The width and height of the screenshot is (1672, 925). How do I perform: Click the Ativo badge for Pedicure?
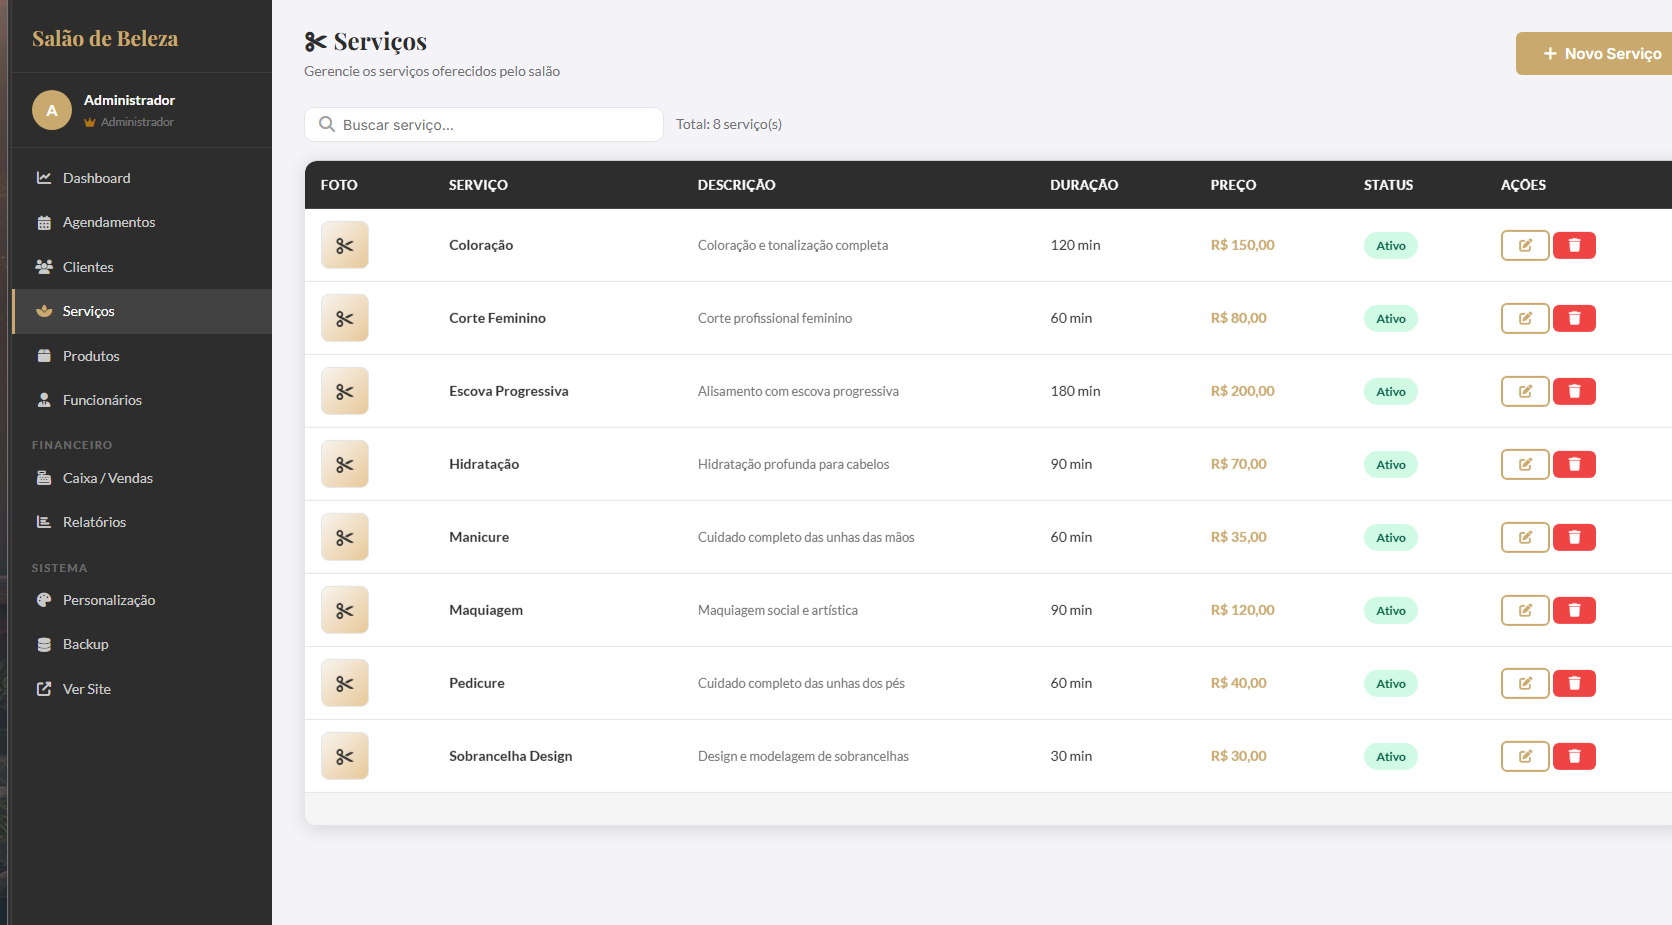click(1391, 683)
